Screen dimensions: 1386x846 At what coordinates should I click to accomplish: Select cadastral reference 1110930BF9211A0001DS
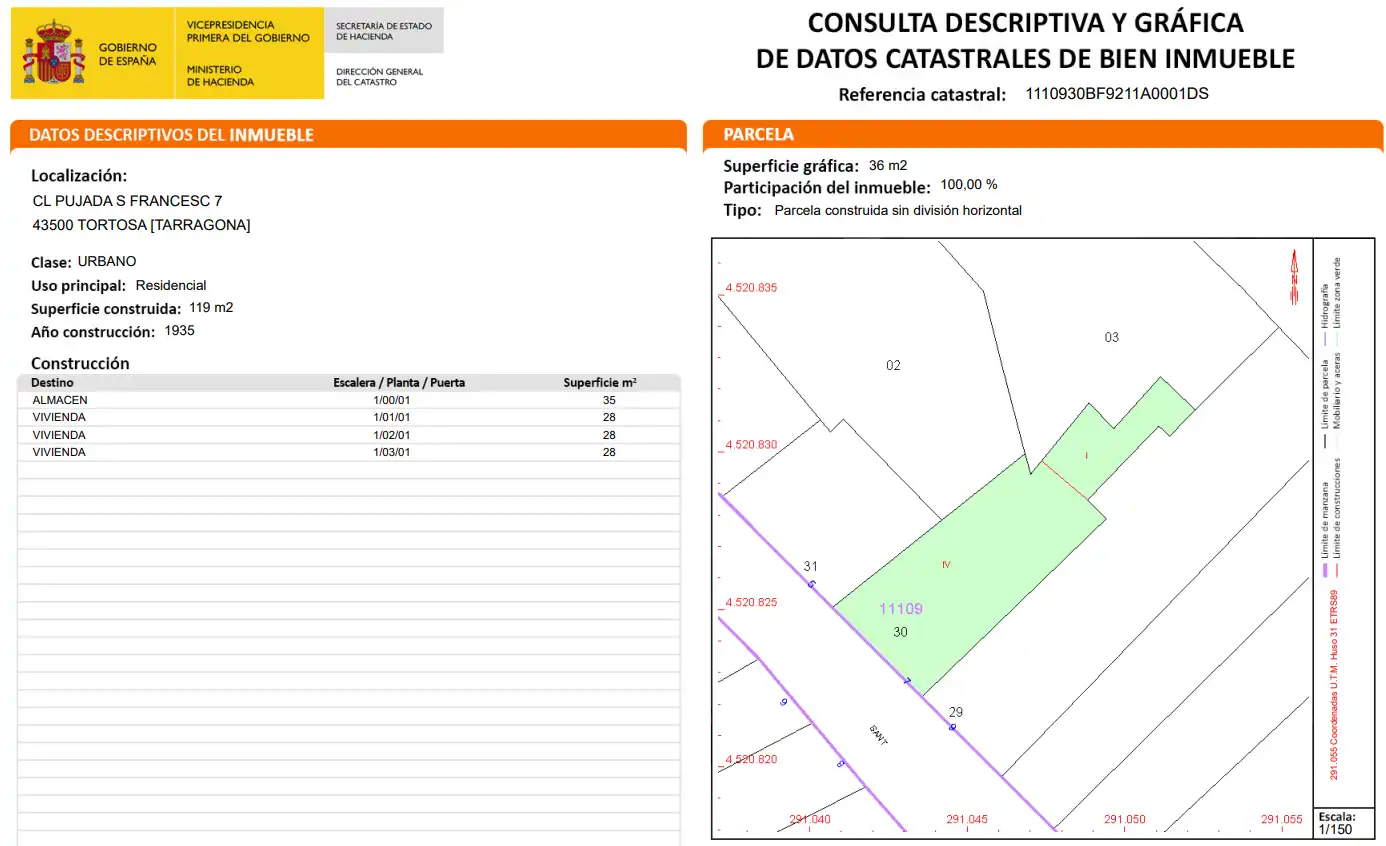(1117, 94)
